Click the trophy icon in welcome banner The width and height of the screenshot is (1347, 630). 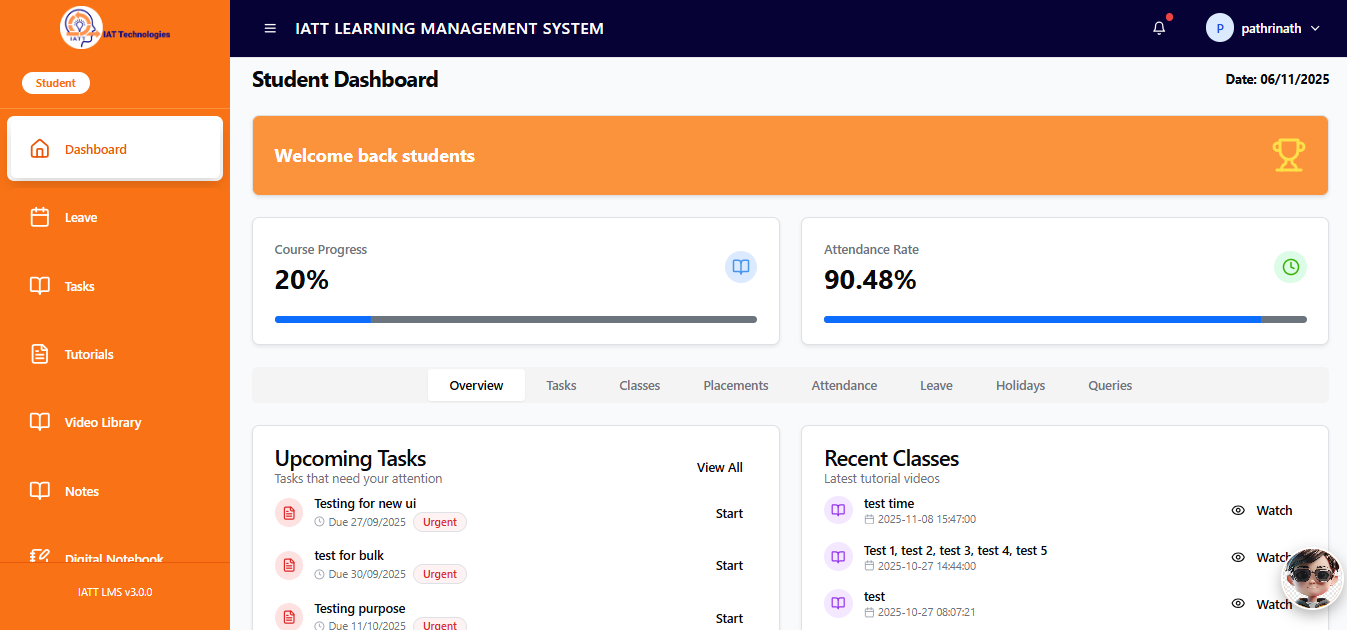tap(1288, 155)
